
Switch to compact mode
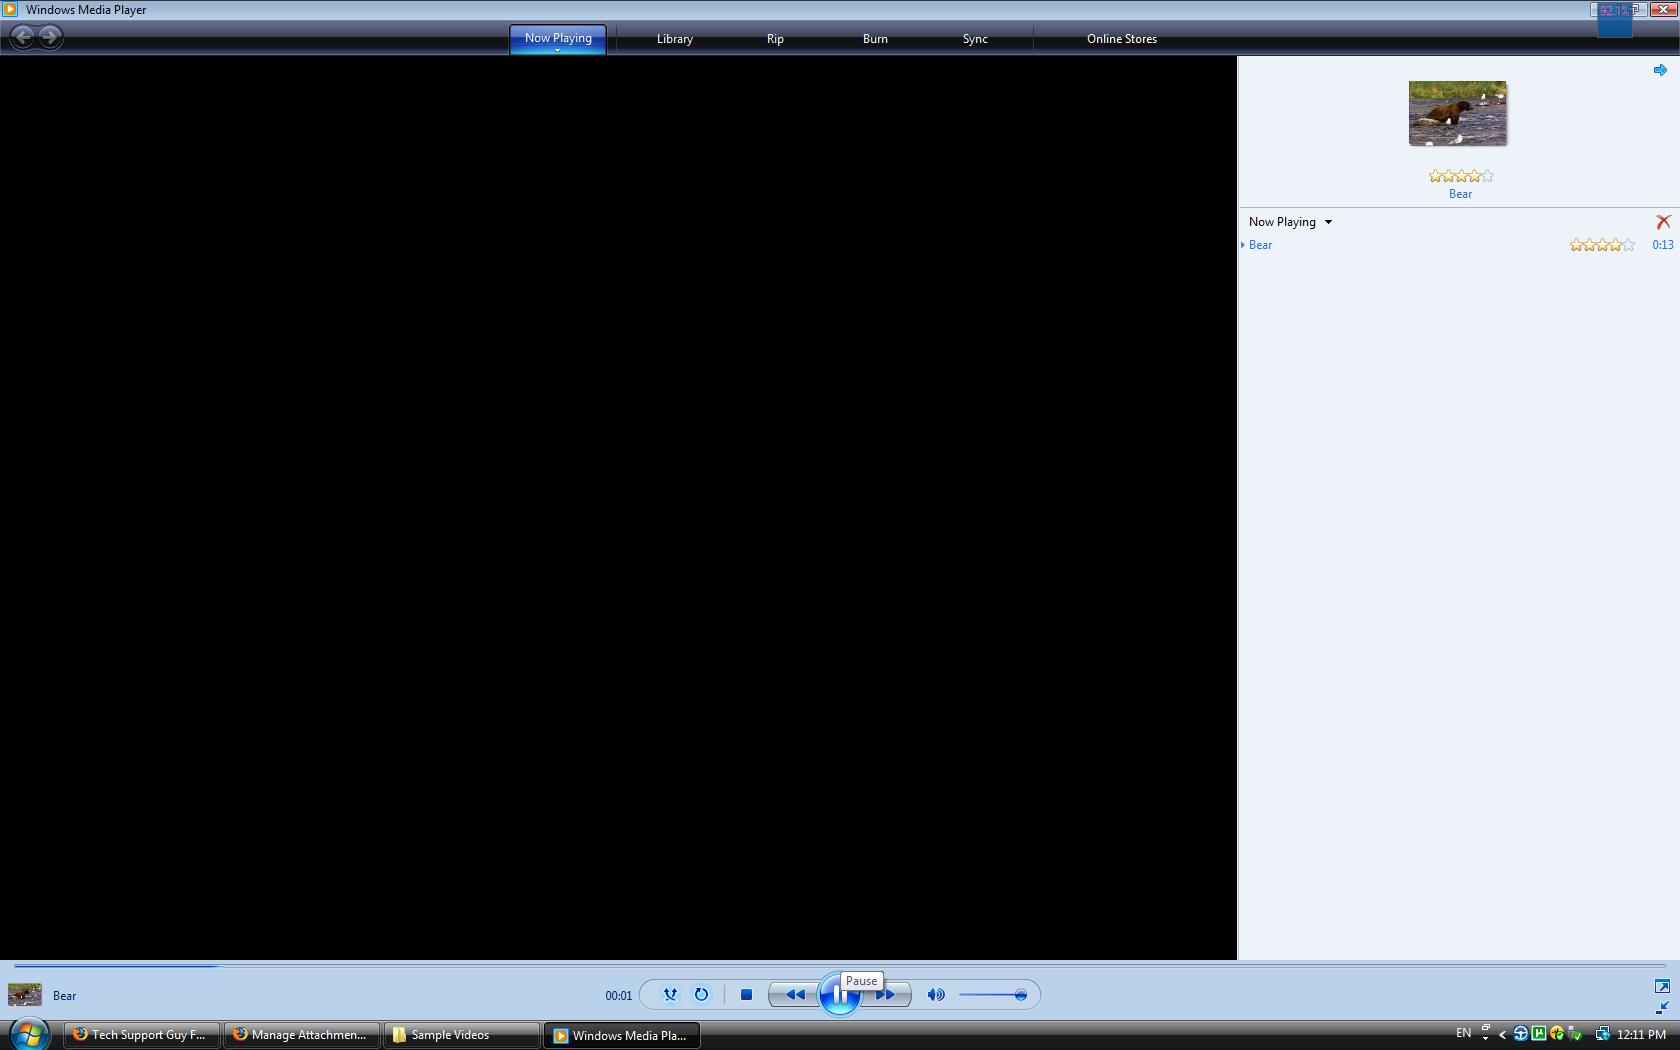tap(1662, 1008)
